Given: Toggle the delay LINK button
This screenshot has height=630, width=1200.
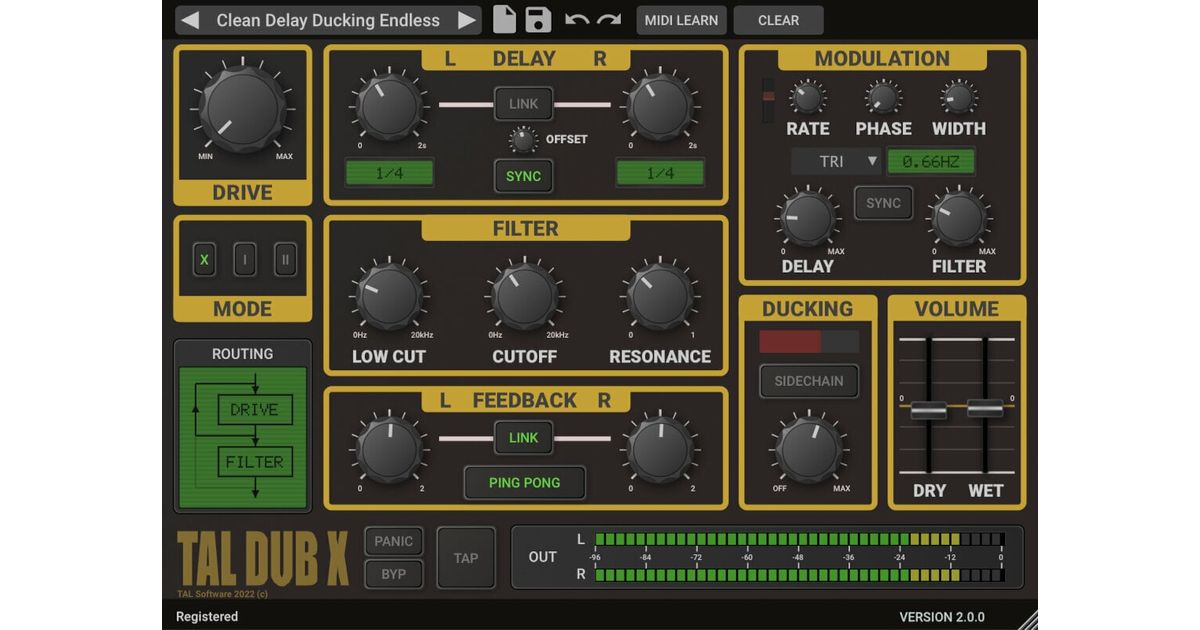Looking at the screenshot, I should (523, 104).
